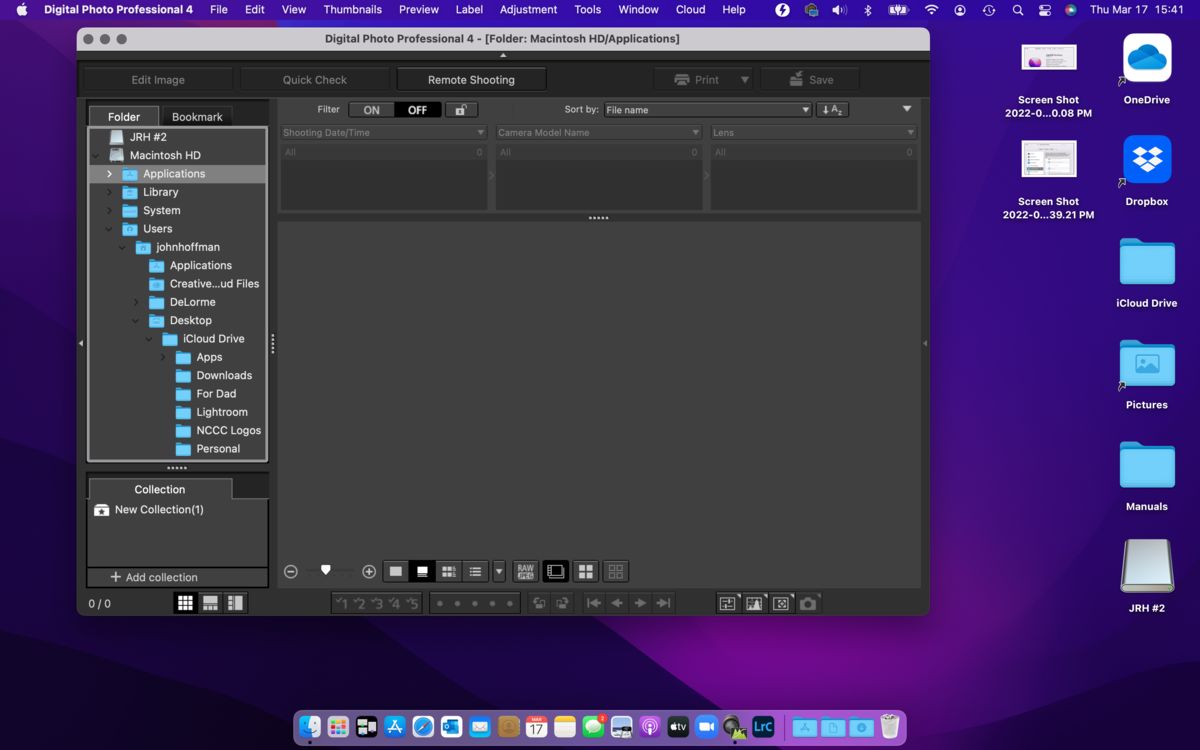Open the thumbnail display options dropdown arrow
Image resolution: width=1200 pixels, height=750 pixels.
click(x=499, y=572)
